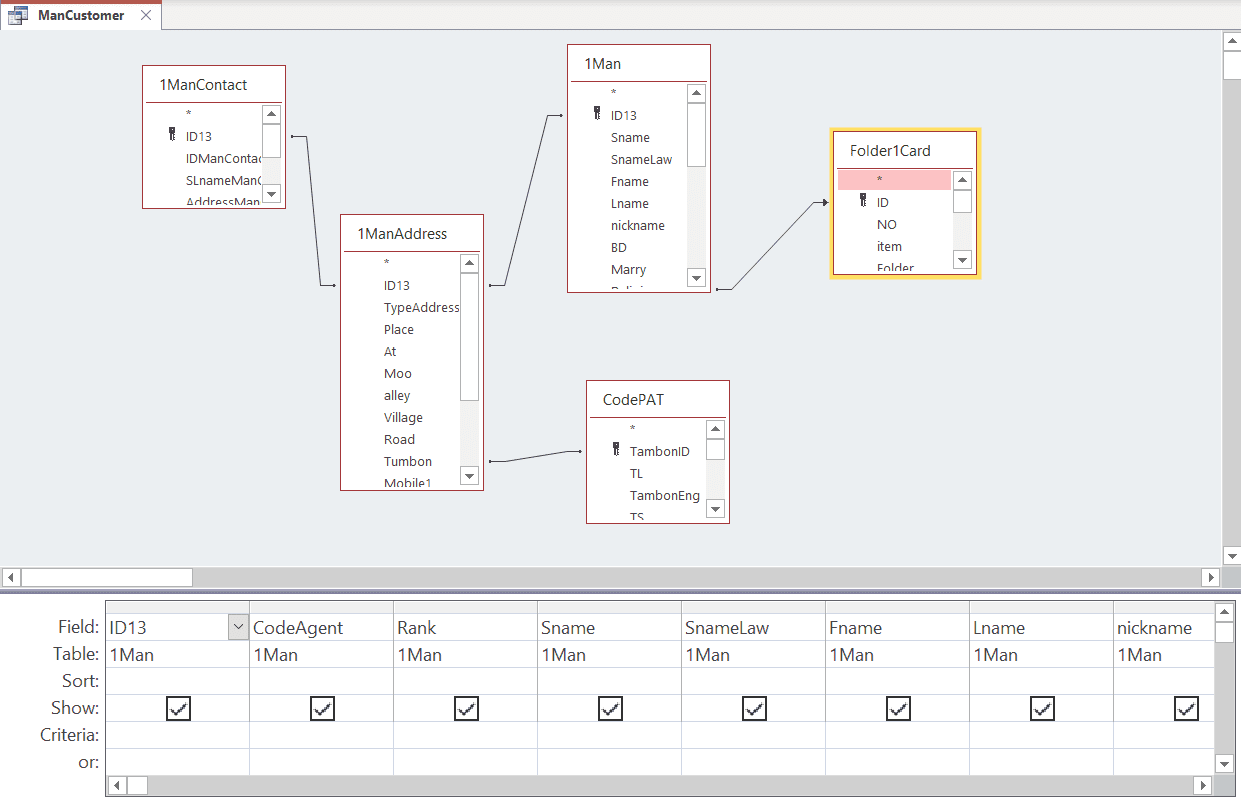Image resolution: width=1241 pixels, height=802 pixels.
Task: Select the Folder1Card table title
Action: click(890, 151)
